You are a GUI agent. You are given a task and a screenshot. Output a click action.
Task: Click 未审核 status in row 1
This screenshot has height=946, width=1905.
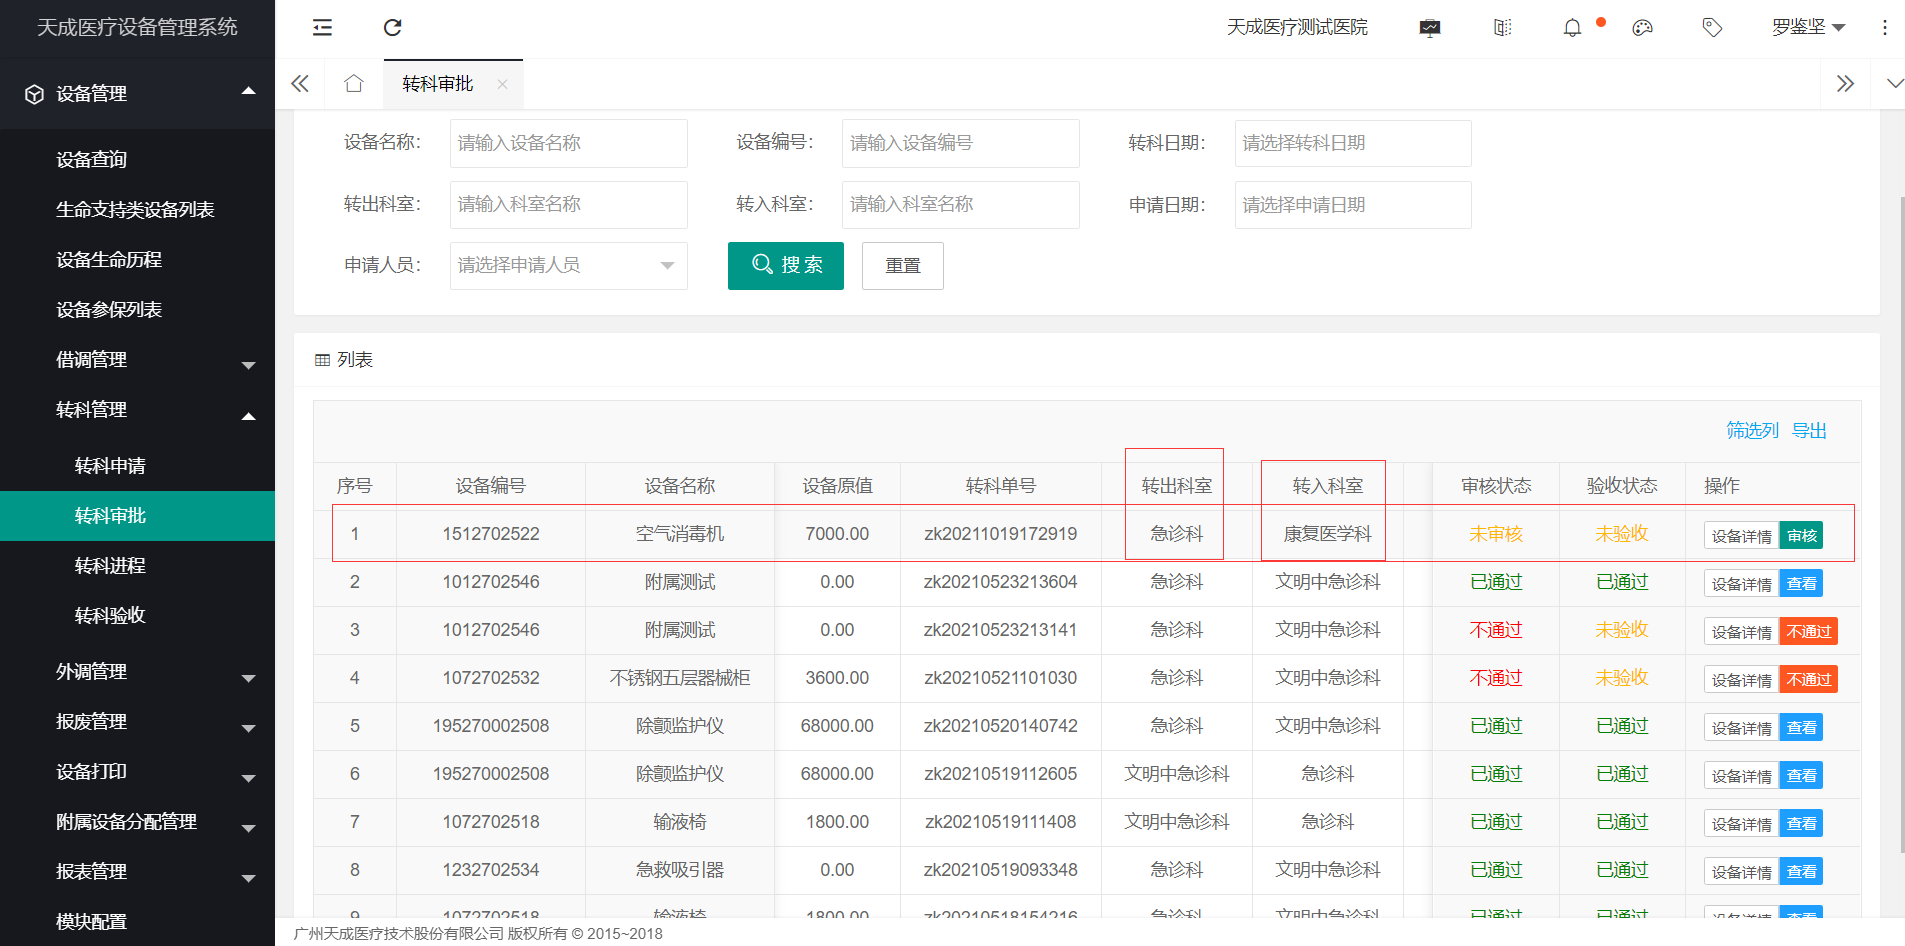1496,534
